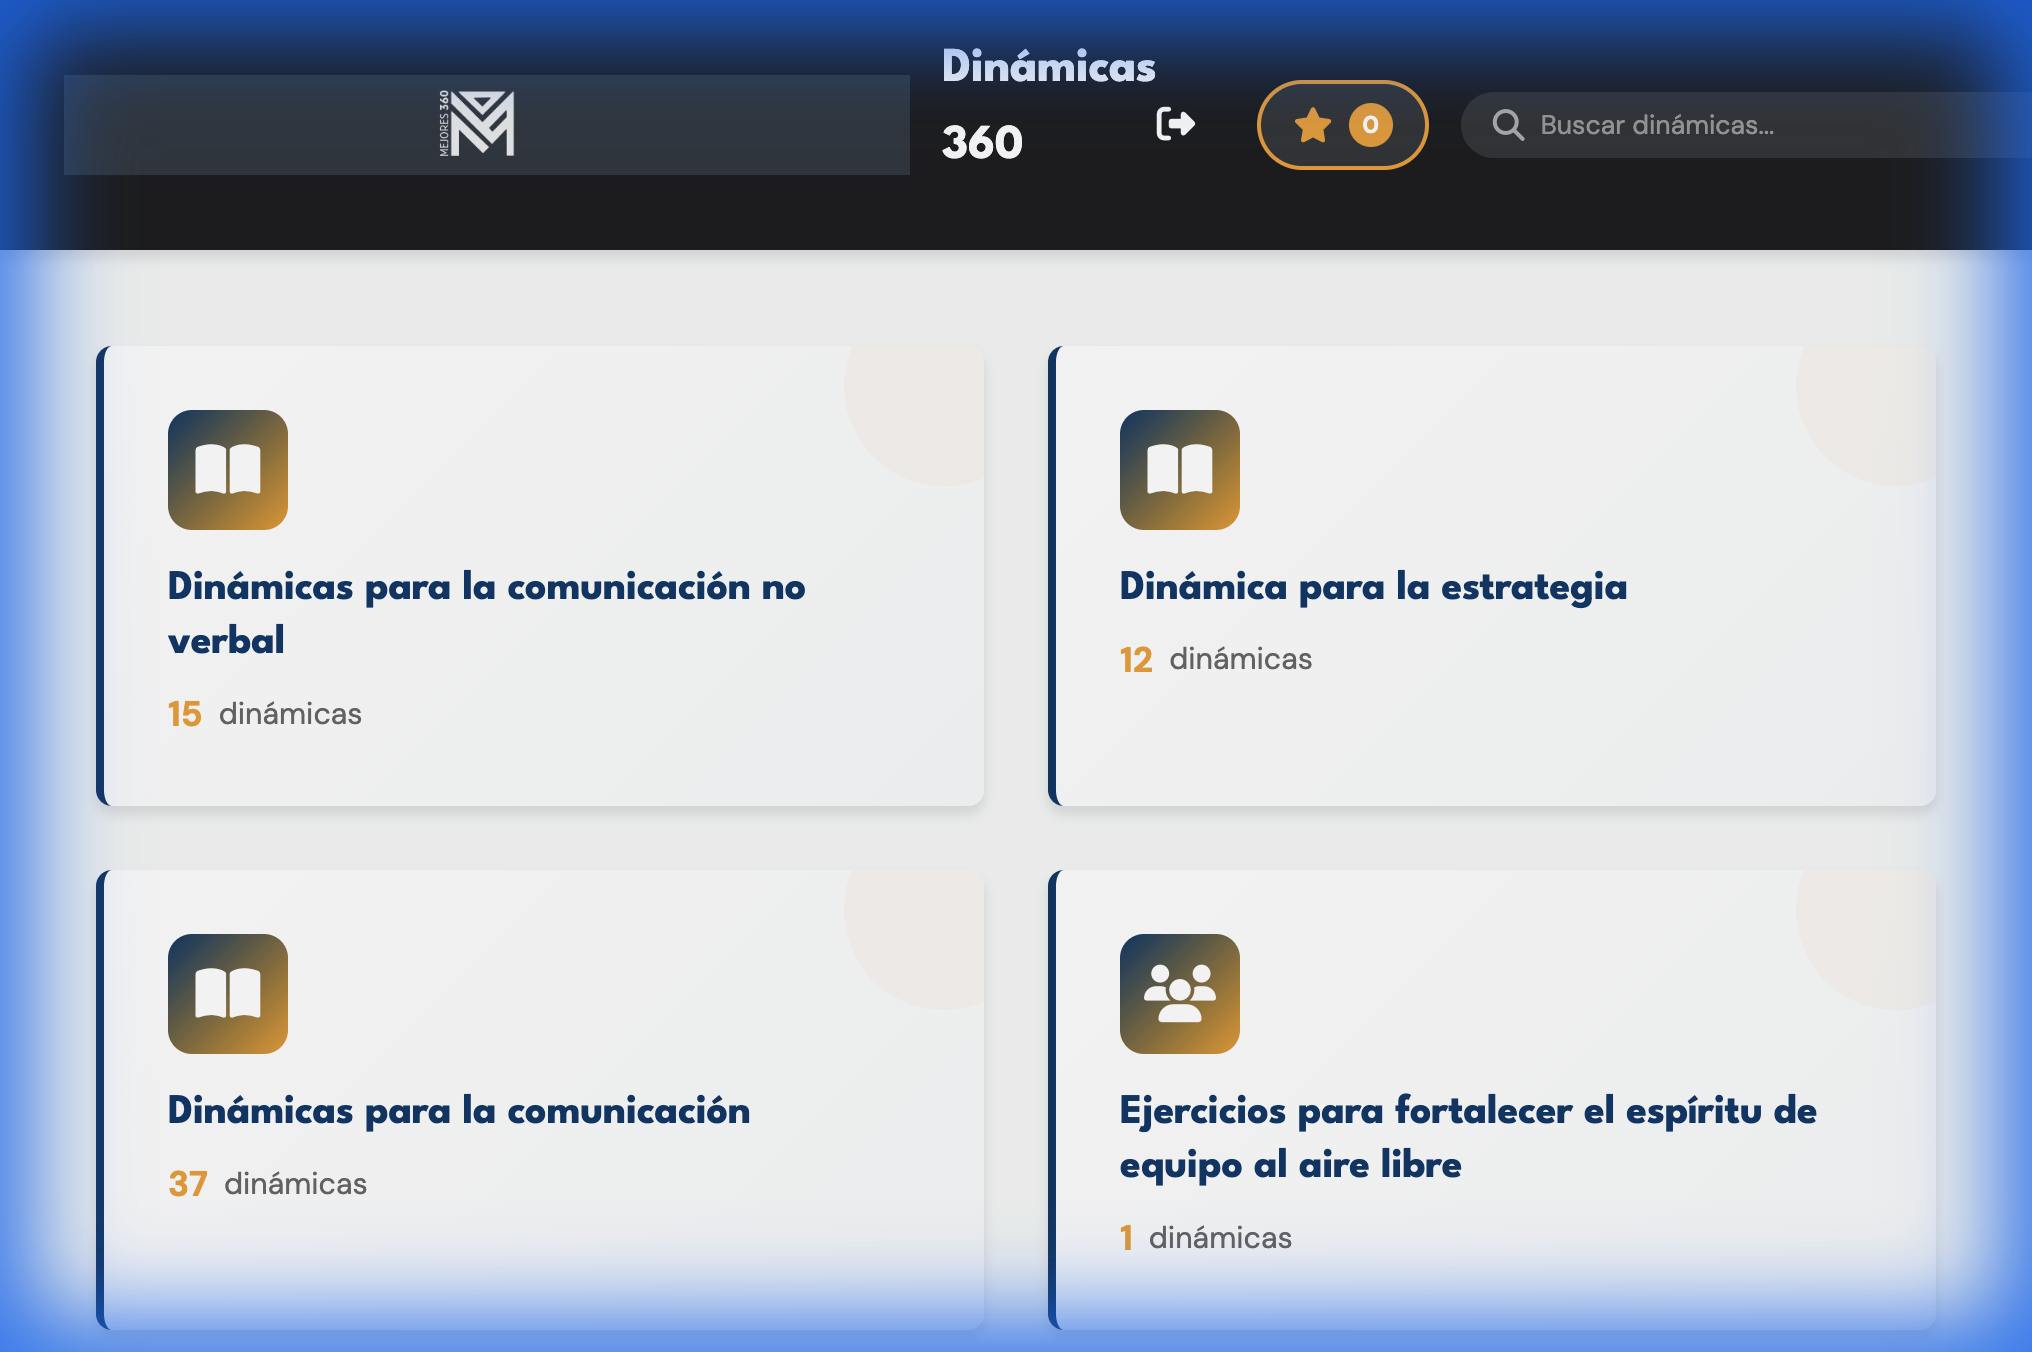2032x1352 pixels.
Task: Click the '37 dinámicas' count label
Action: [x=267, y=1184]
